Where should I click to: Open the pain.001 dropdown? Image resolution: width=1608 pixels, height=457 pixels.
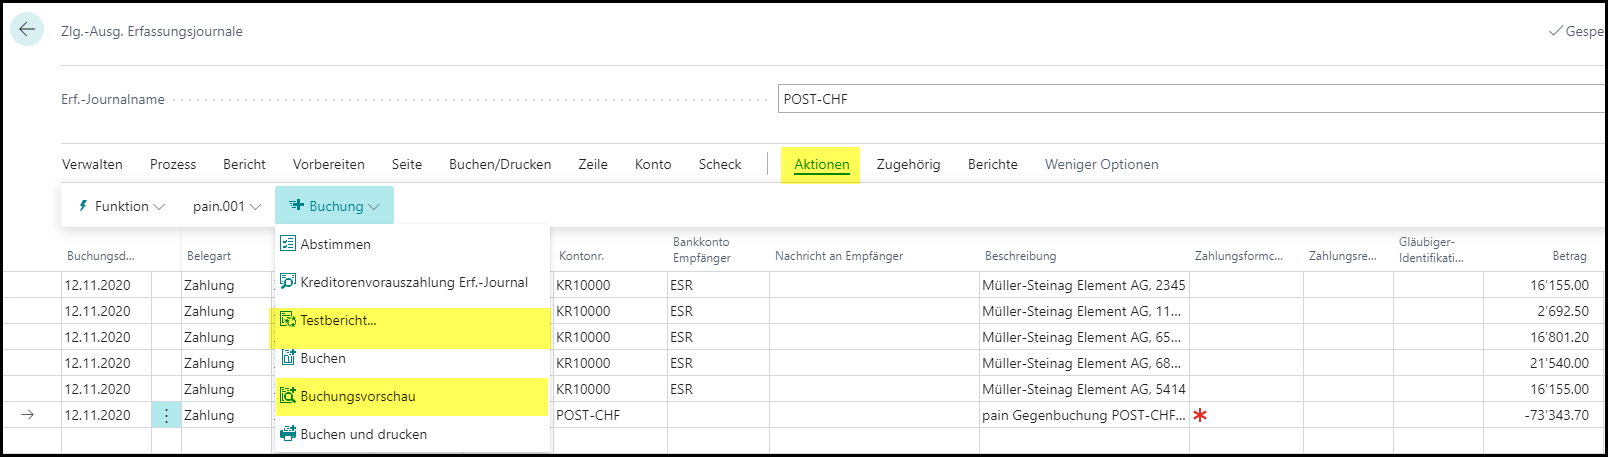pyautogui.click(x=226, y=206)
